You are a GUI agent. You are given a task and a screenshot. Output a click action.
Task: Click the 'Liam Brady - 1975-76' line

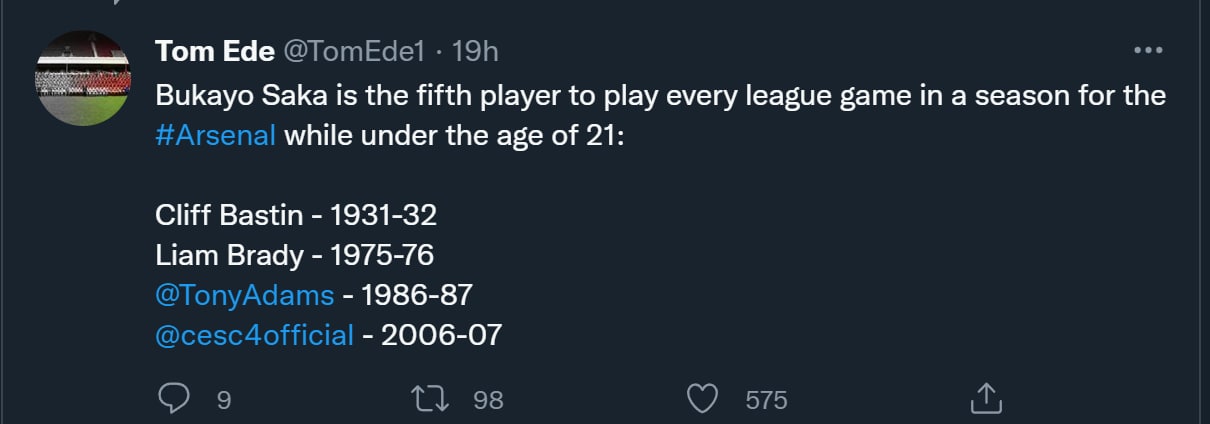[x=294, y=254]
